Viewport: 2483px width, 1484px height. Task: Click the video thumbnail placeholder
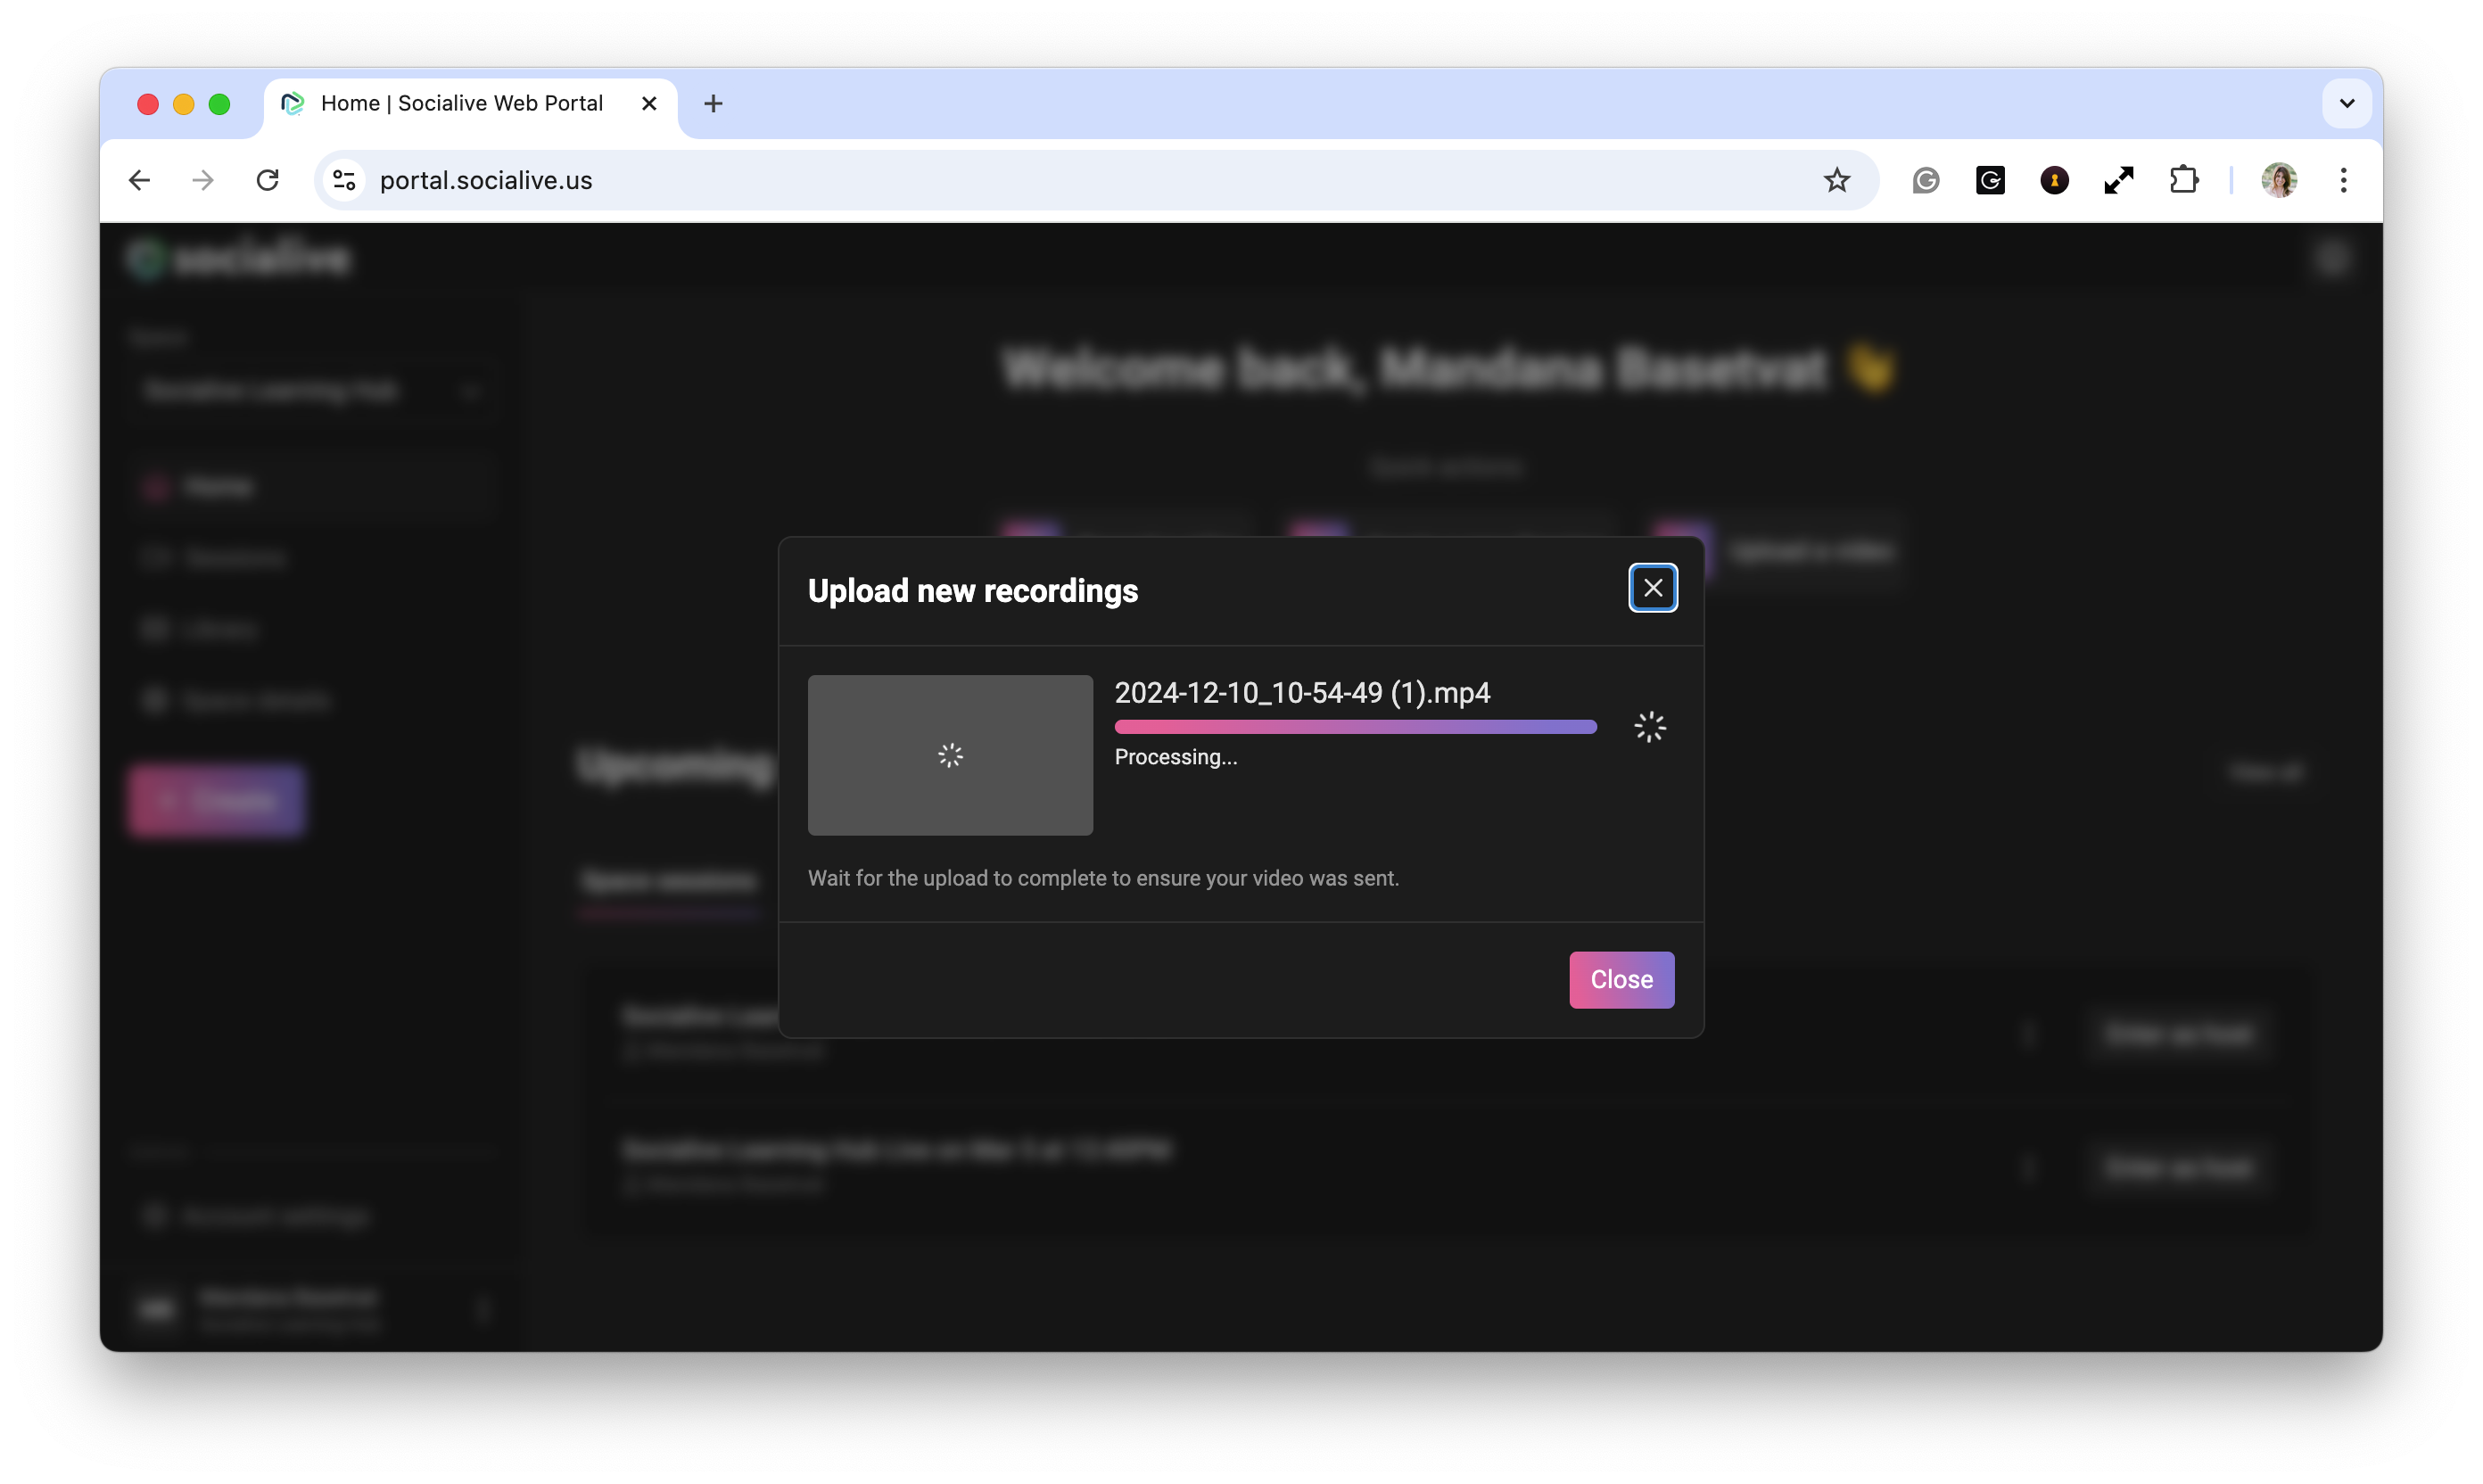949,755
